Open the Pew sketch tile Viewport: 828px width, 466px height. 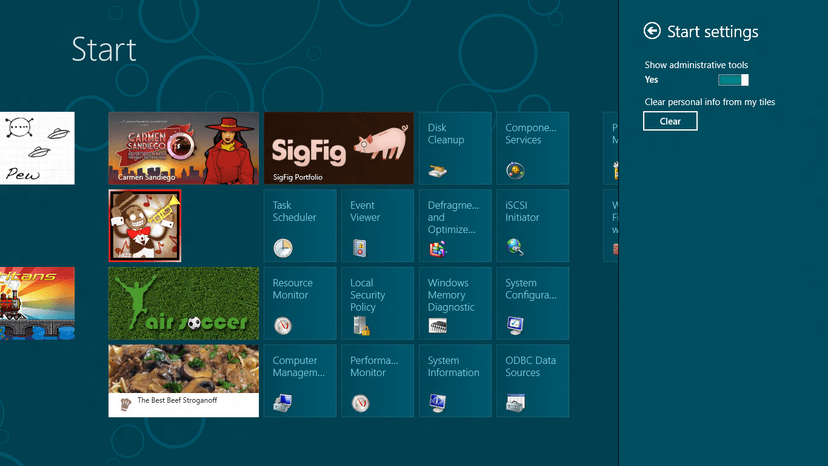(x=37, y=148)
